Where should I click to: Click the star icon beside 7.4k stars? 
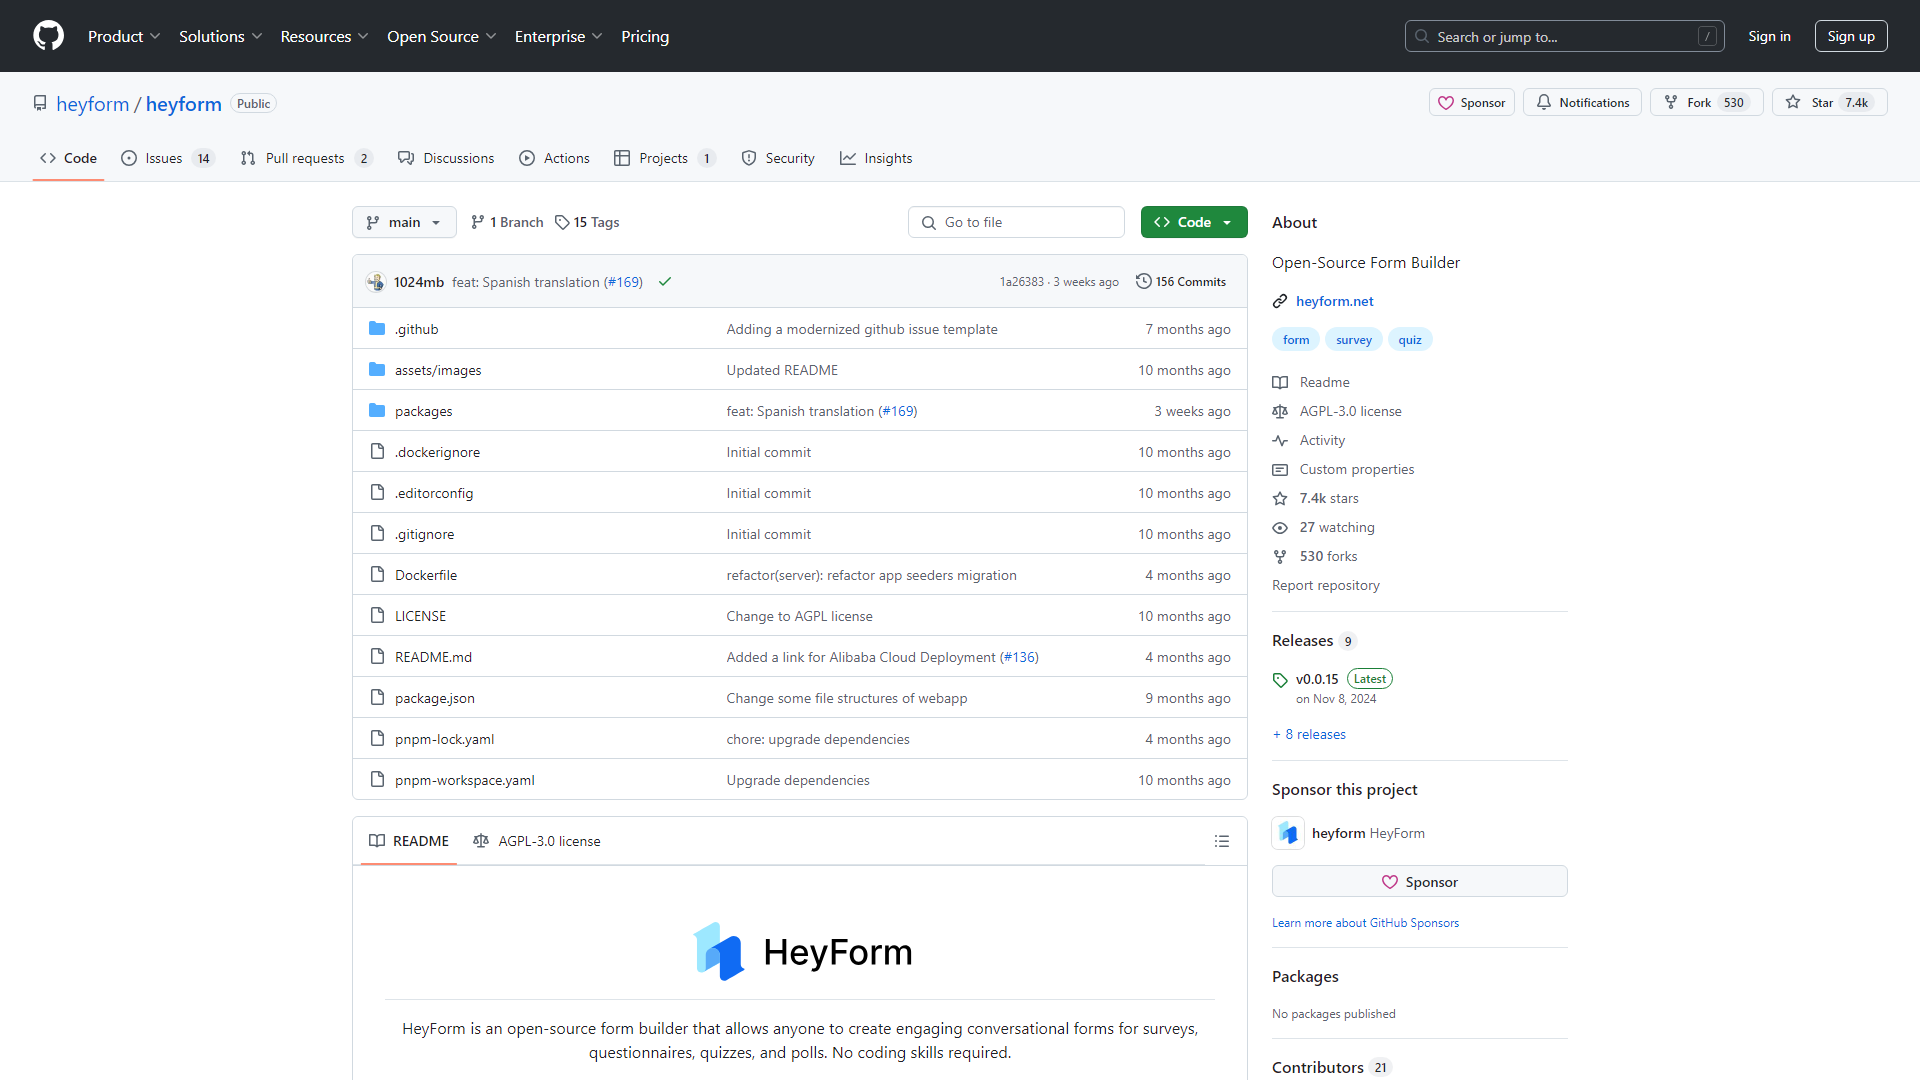point(1280,498)
